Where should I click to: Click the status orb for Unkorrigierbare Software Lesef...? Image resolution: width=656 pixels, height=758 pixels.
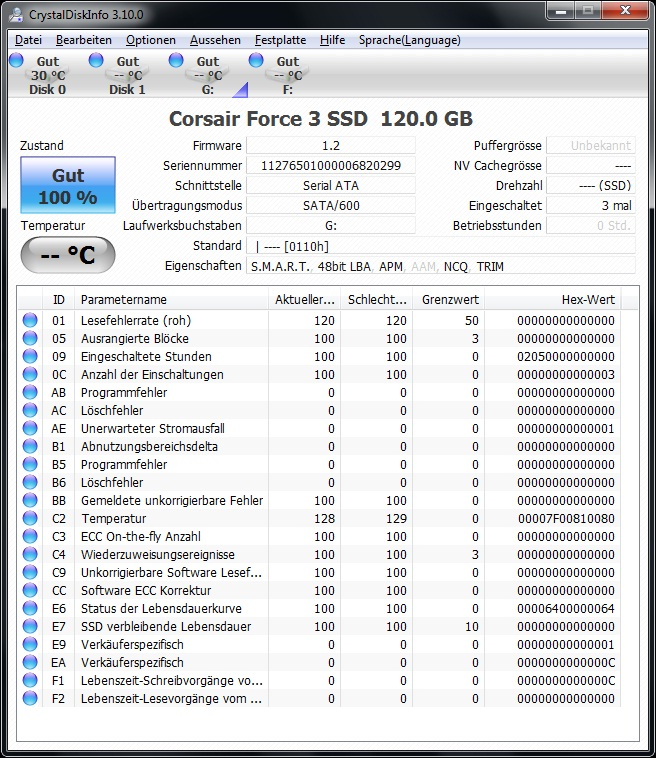[x=30, y=572]
